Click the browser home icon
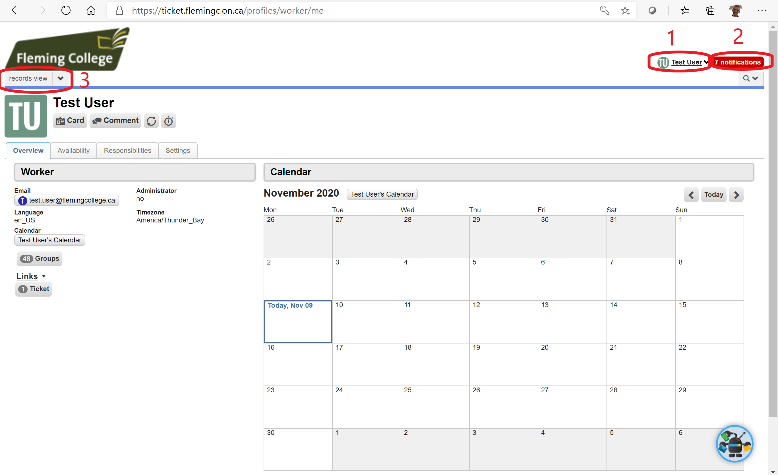 click(91, 10)
